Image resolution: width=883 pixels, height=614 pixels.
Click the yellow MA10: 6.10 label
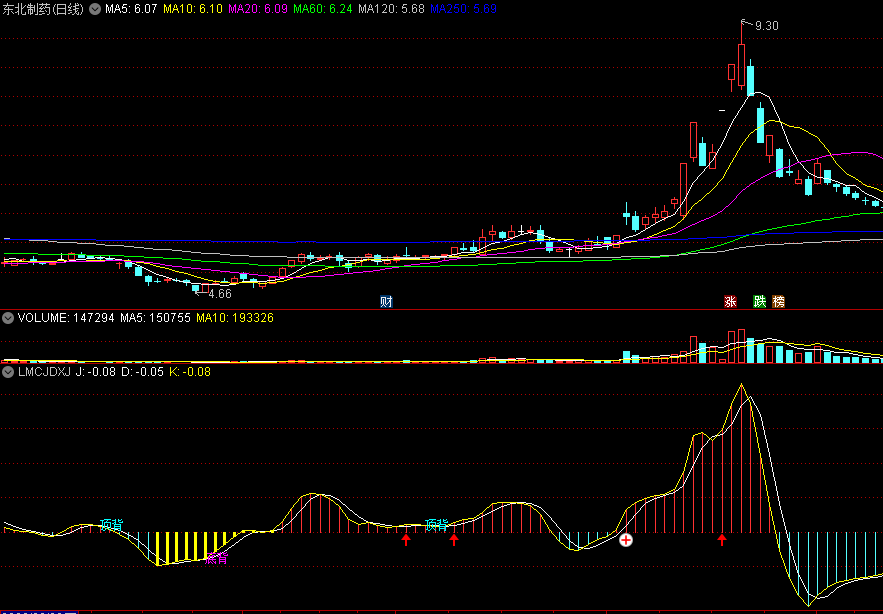193,9
